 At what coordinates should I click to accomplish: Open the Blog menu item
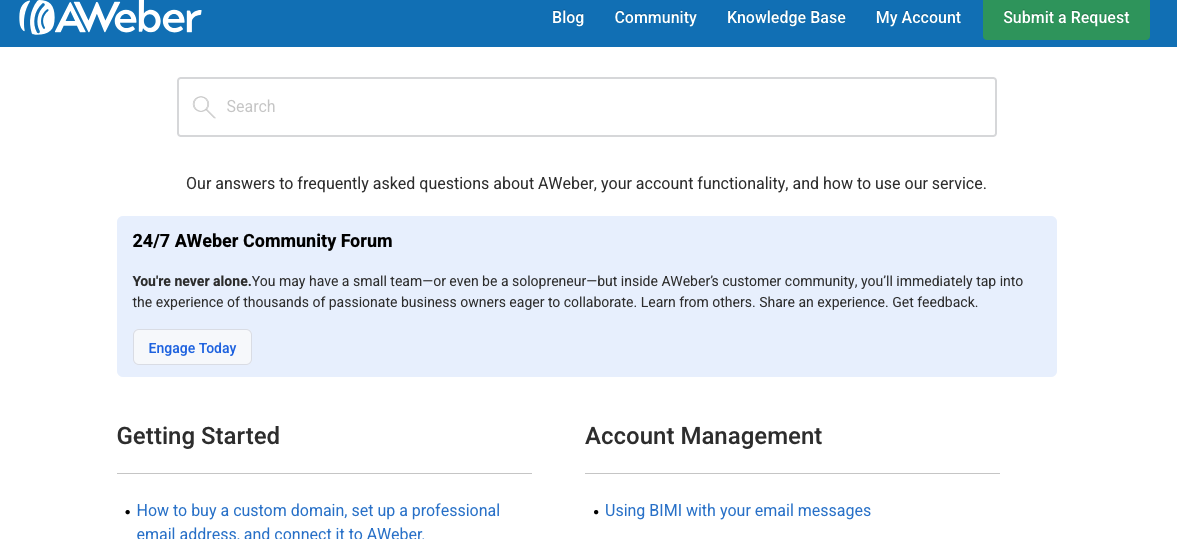(x=567, y=17)
